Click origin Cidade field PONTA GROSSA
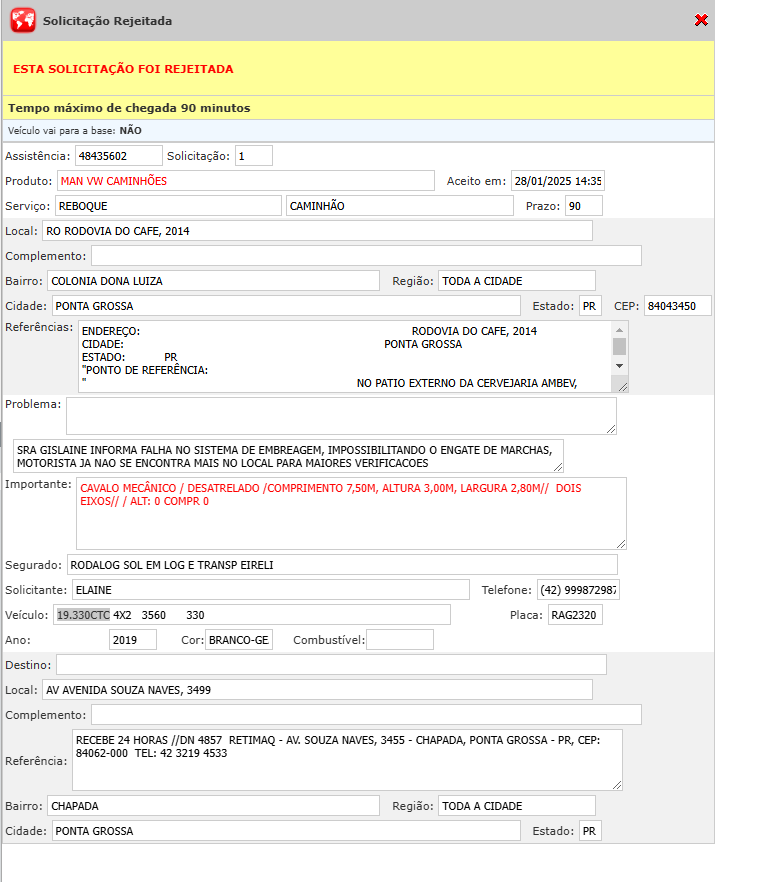The image size is (758, 882). [286, 305]
